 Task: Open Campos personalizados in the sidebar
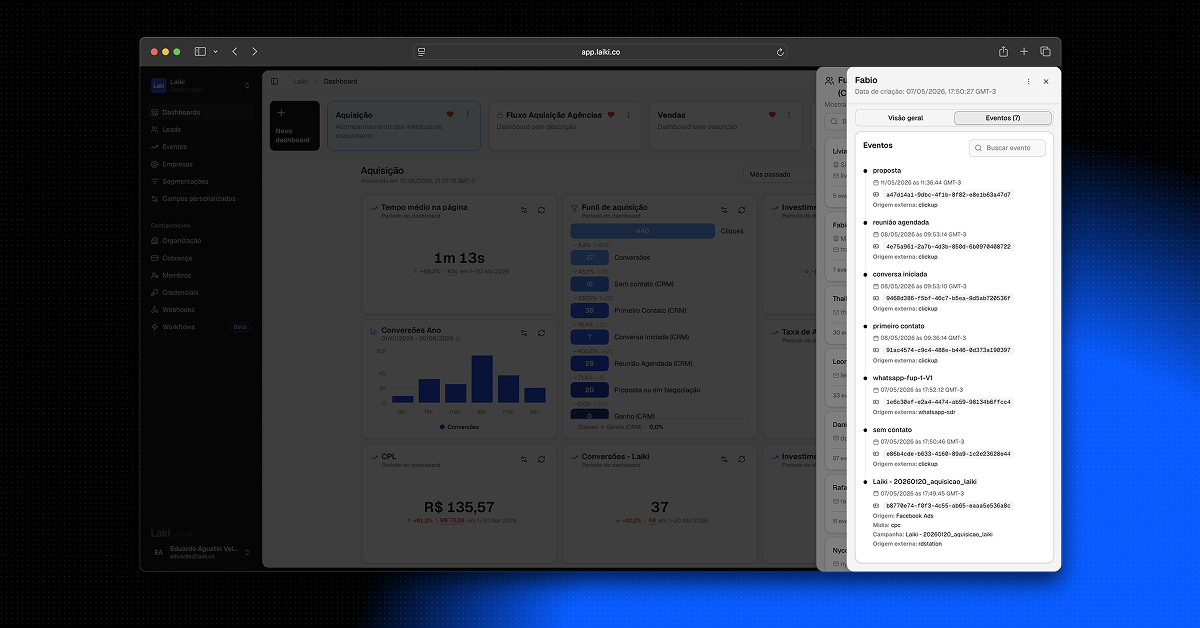pos(199,198)
